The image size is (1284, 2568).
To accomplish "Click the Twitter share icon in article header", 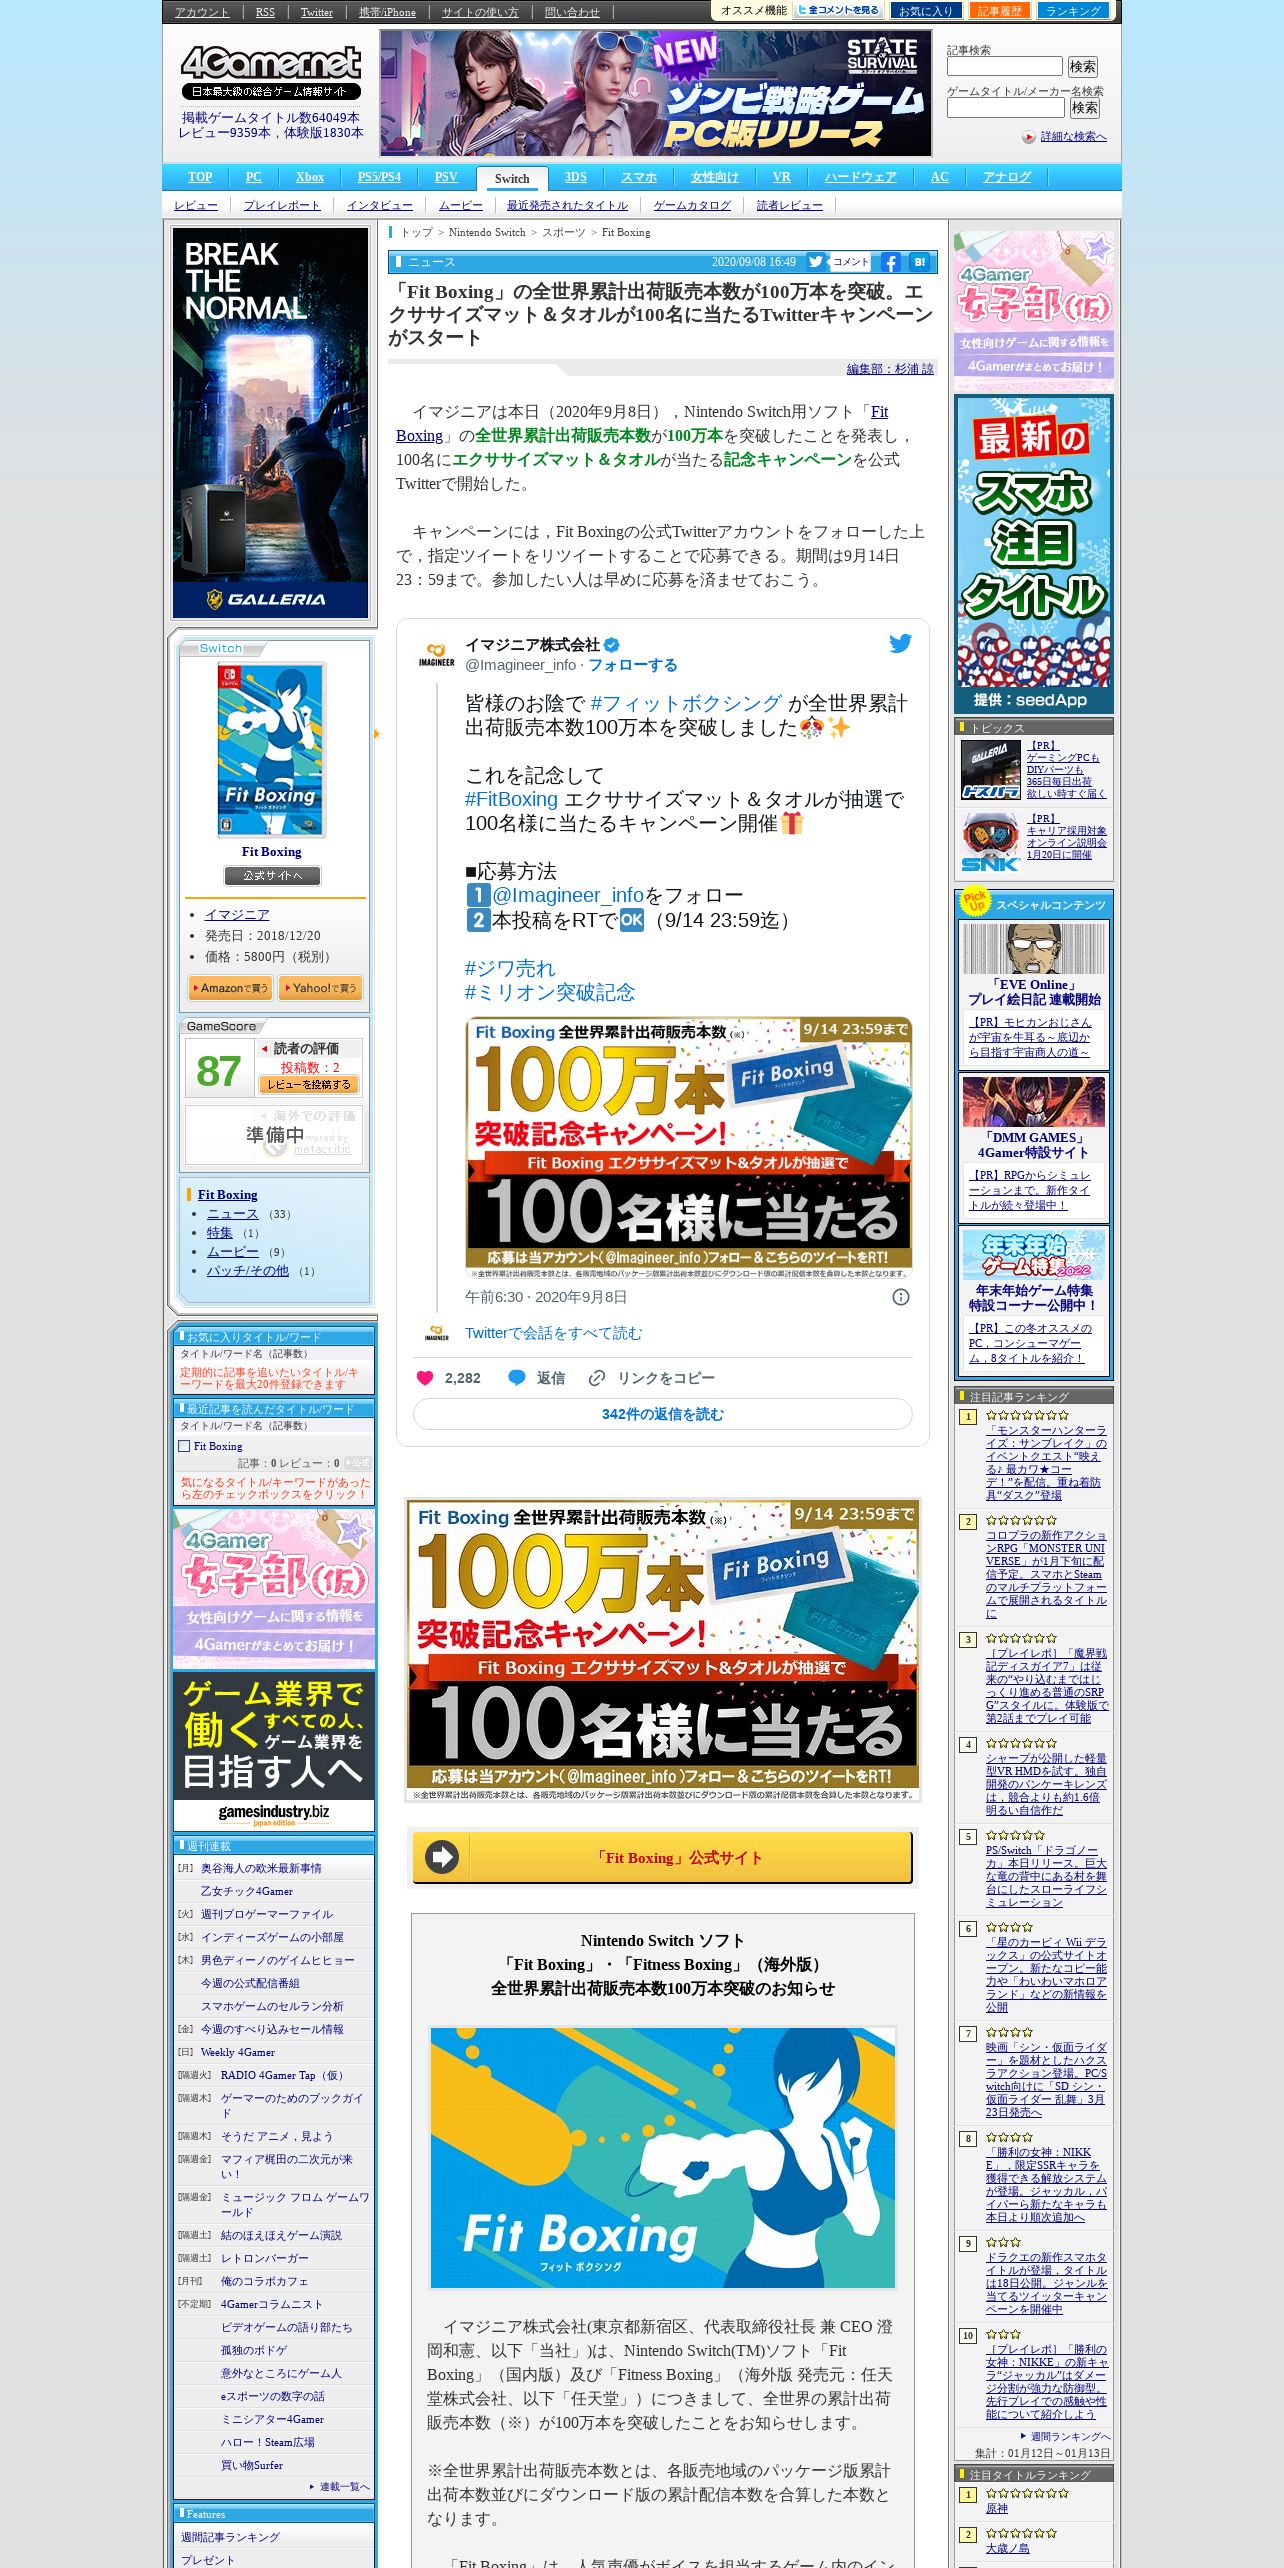I will coord(816,262).
